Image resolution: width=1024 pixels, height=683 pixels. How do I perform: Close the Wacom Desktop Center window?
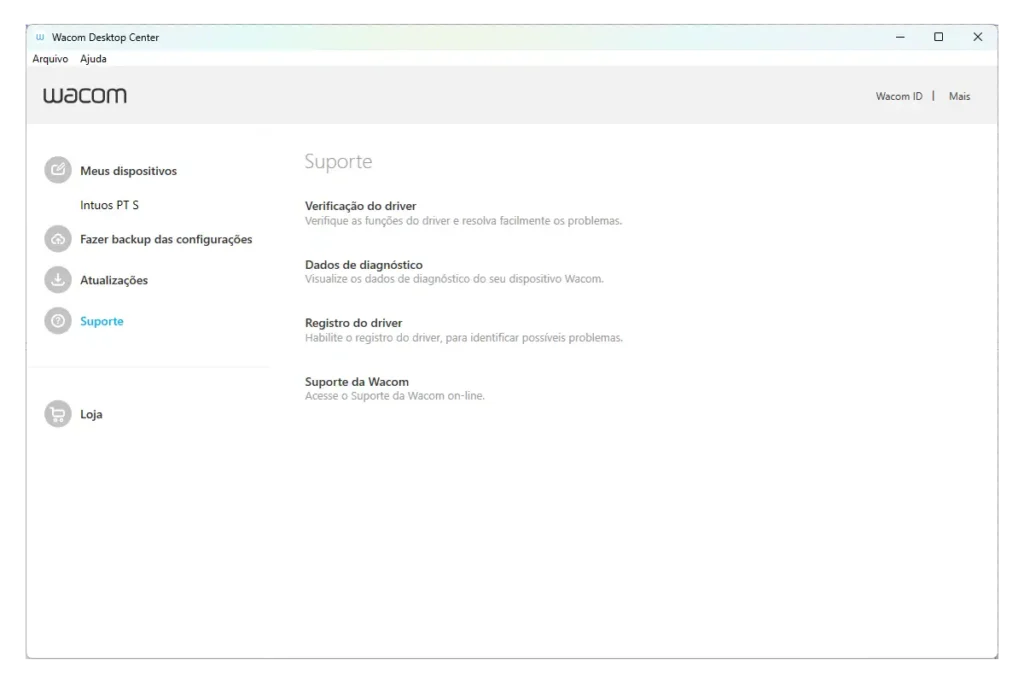pos(978,37)
